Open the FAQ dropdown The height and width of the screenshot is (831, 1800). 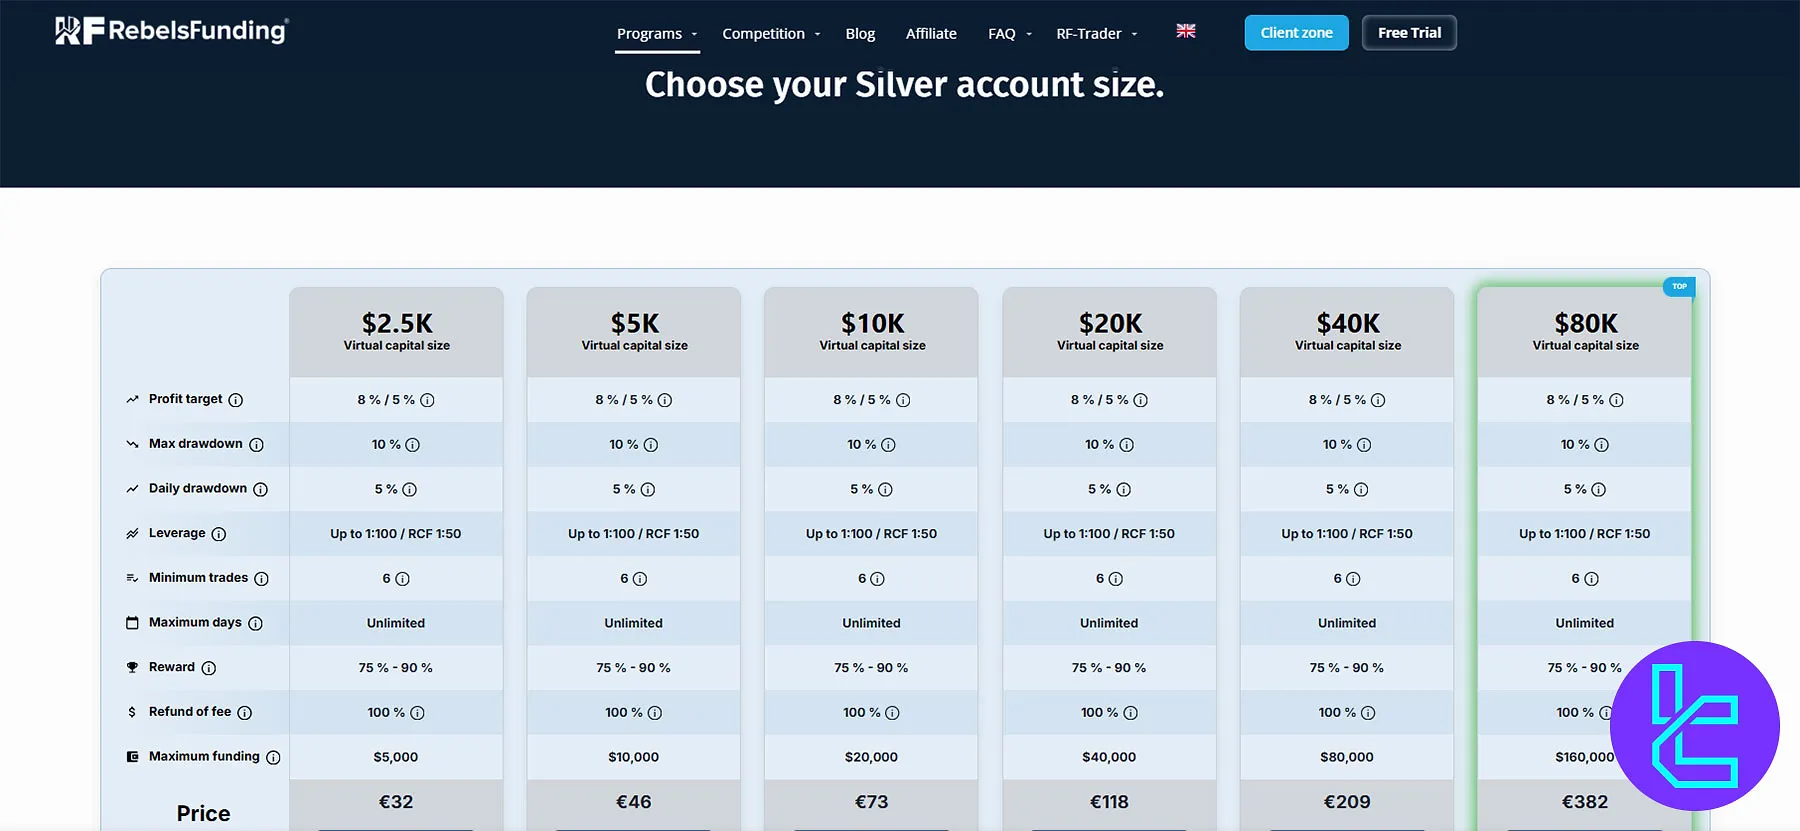tap(1002, 33)
